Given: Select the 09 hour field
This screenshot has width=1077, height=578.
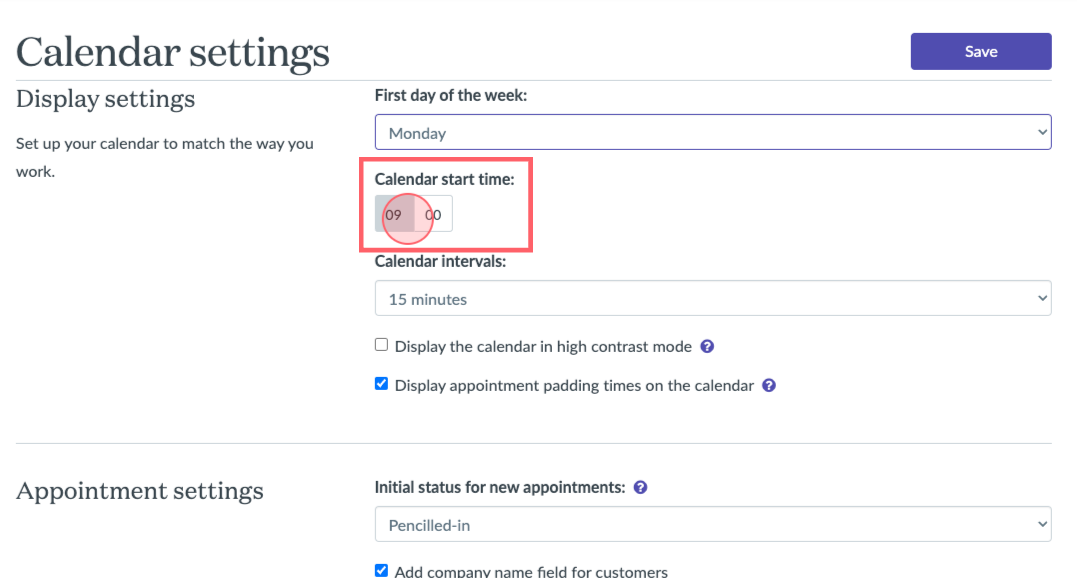Looking at the screenshot, I should tap(394, 214).
